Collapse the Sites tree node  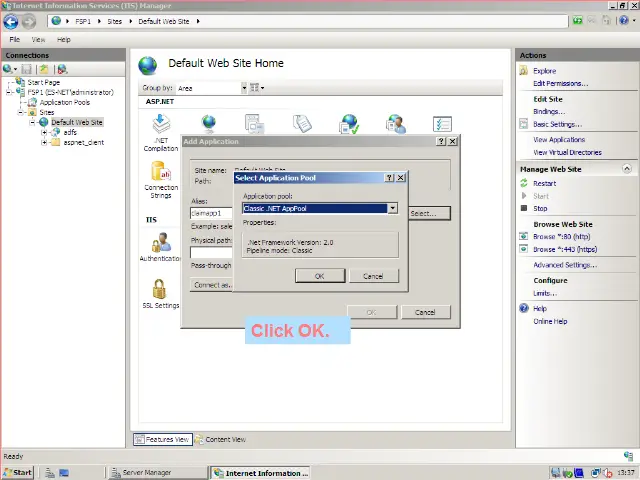(x=20, y=112)
